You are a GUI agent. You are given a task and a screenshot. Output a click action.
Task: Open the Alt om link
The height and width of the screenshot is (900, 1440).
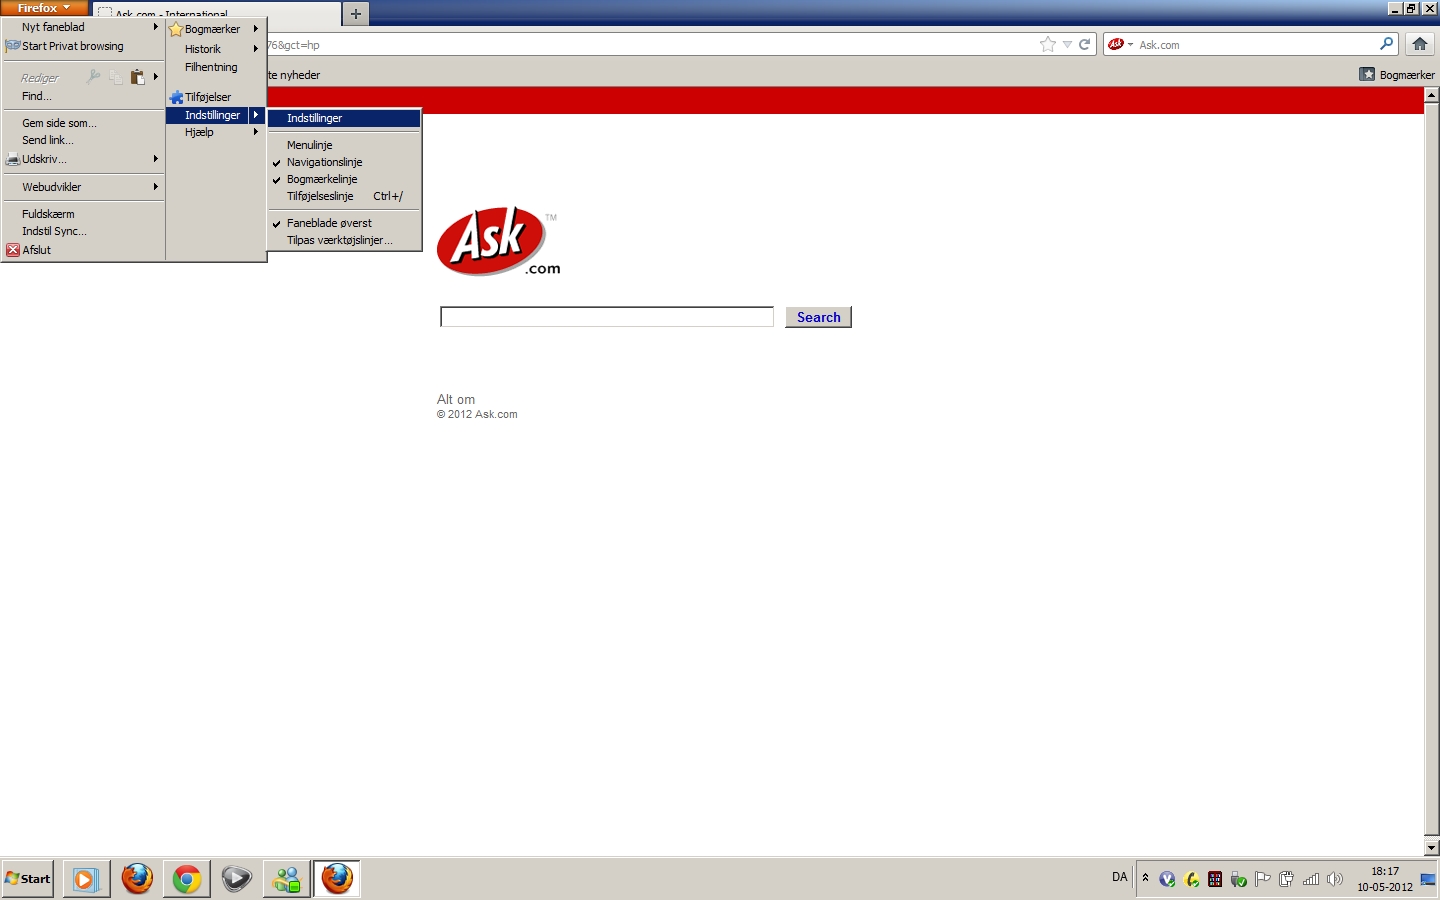point(456,399)
